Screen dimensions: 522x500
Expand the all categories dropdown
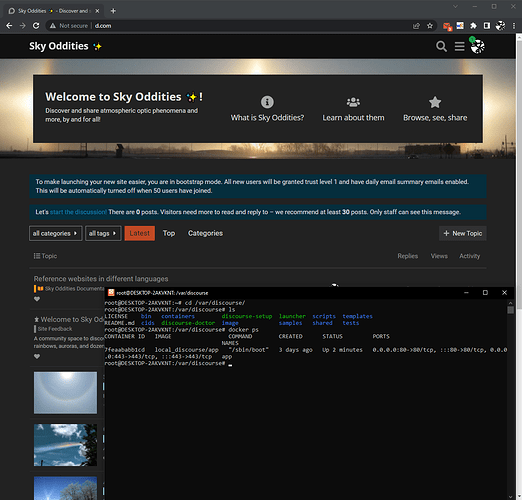[x=55, y=233]
